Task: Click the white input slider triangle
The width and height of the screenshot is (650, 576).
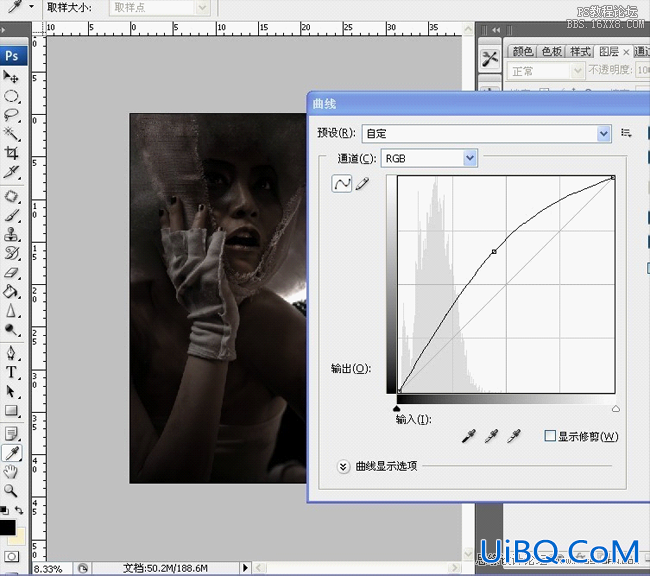Action: 616,409
